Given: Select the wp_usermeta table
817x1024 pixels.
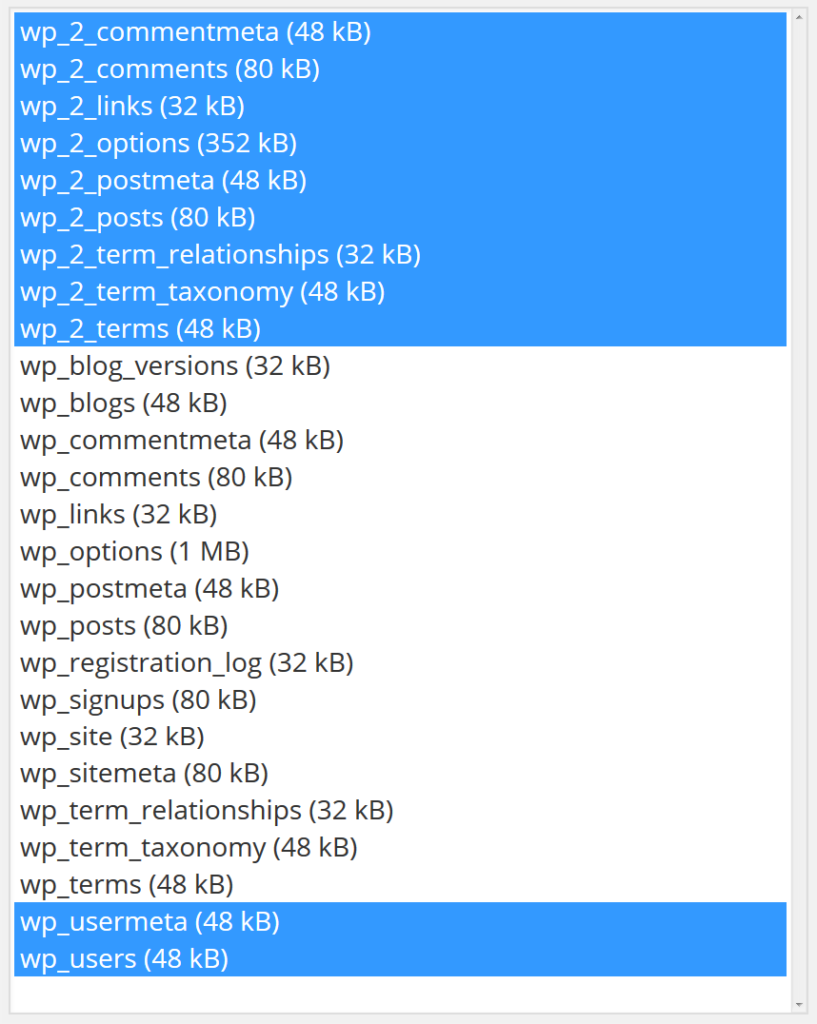Looking at the screenshot, I should (149, 922).
